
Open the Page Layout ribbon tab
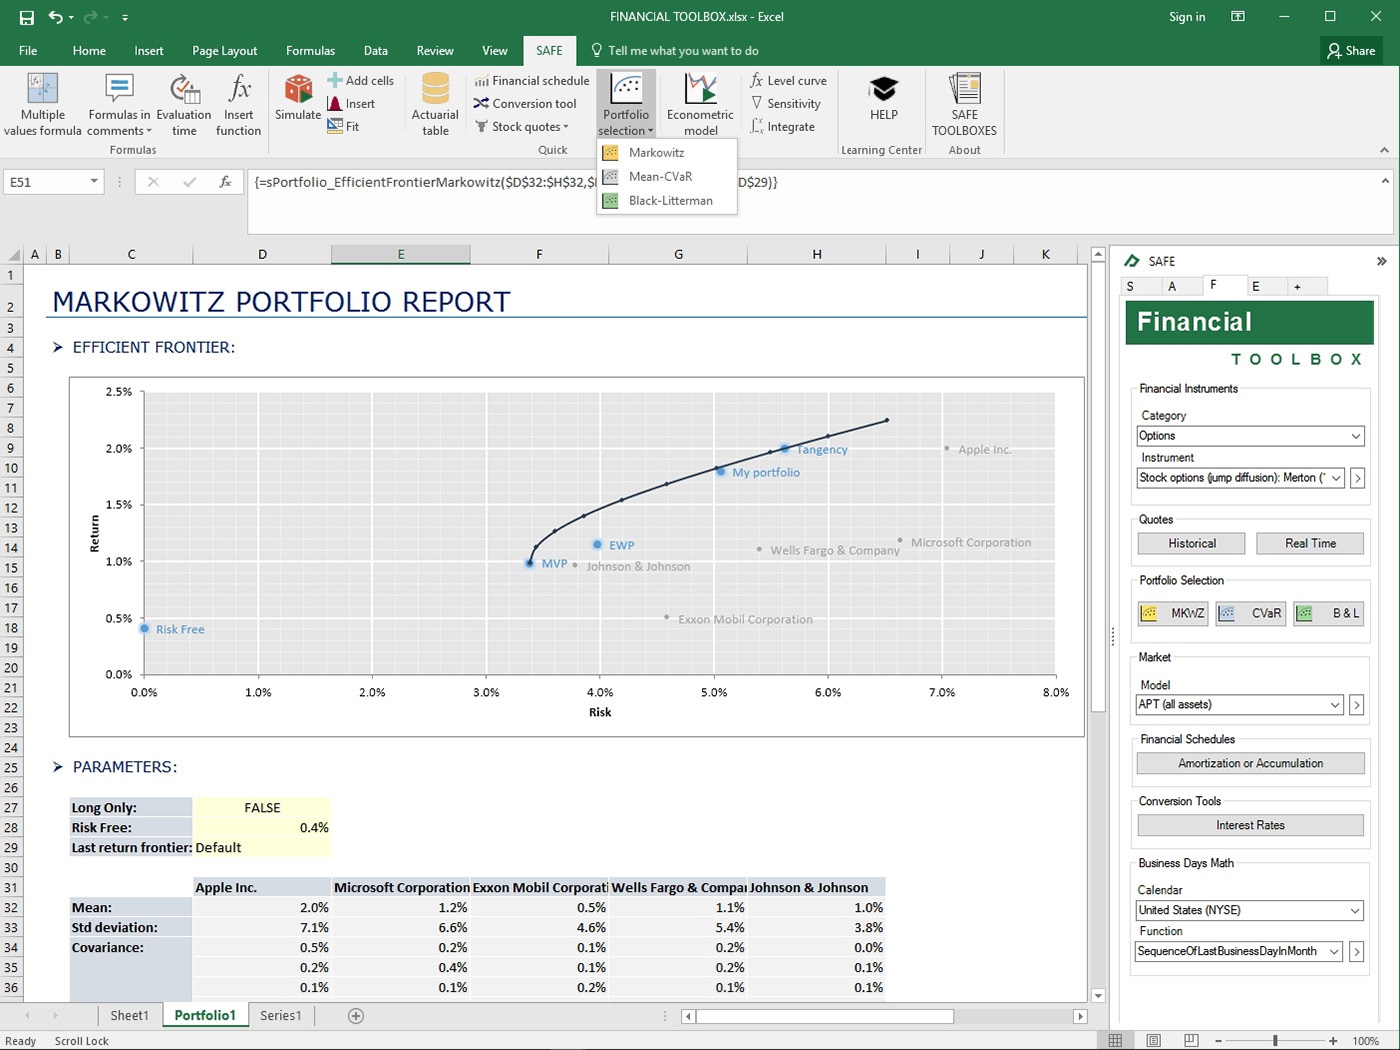coord(224,51)
